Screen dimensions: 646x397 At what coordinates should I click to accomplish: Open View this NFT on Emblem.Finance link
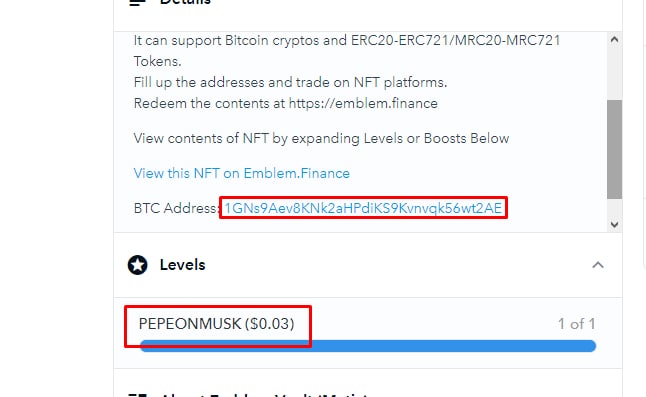(241, 173)
